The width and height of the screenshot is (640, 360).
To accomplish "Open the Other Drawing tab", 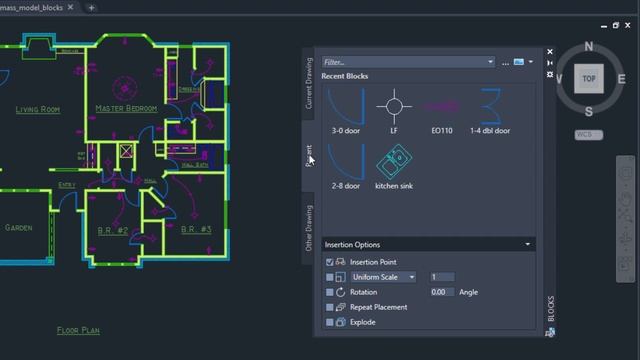I will pos(309,228).
